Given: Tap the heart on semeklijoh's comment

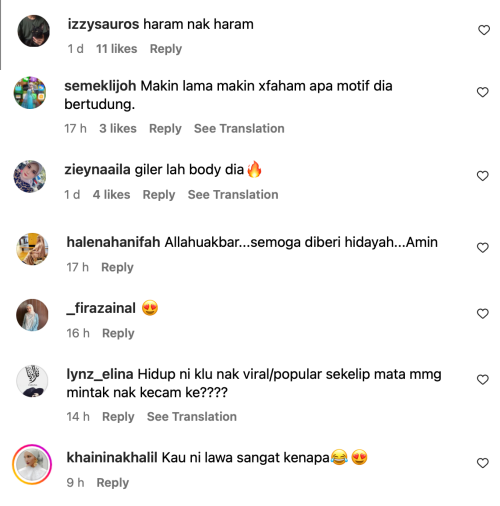Looking at the screenshot, I should tap(482, 92).
